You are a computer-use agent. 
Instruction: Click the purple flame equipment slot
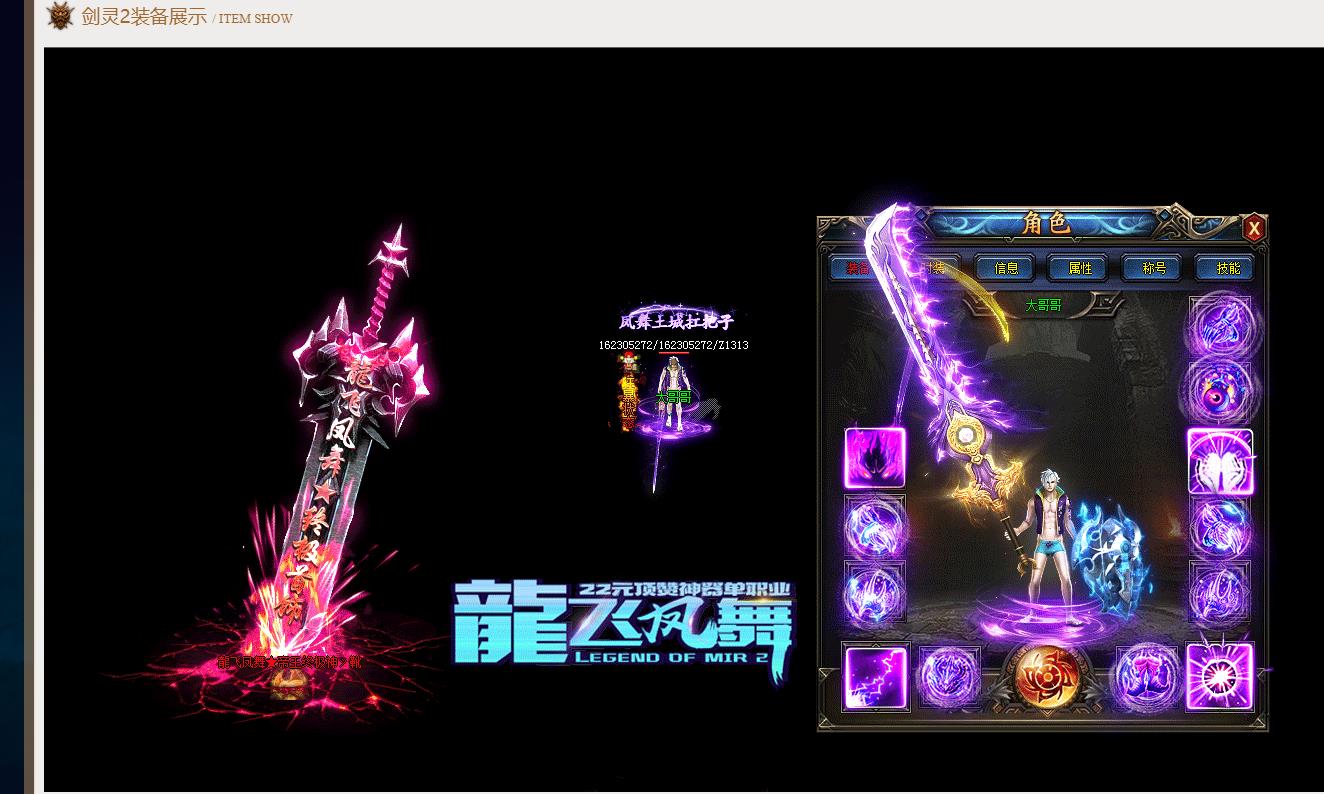pos(875,458)
